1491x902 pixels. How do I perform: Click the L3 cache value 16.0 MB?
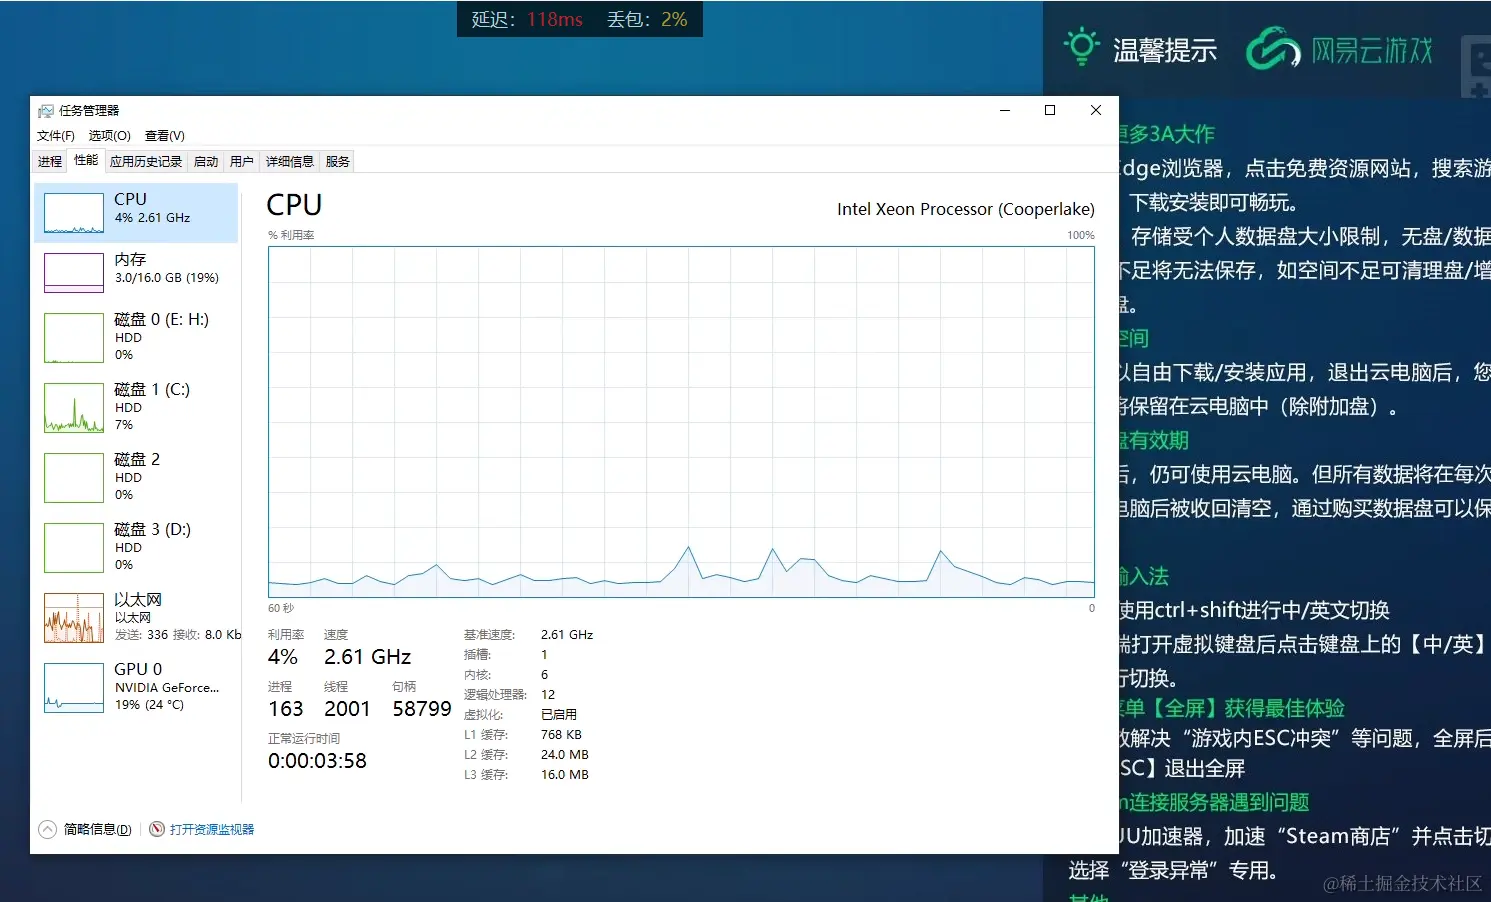click(x=565, y=775)
